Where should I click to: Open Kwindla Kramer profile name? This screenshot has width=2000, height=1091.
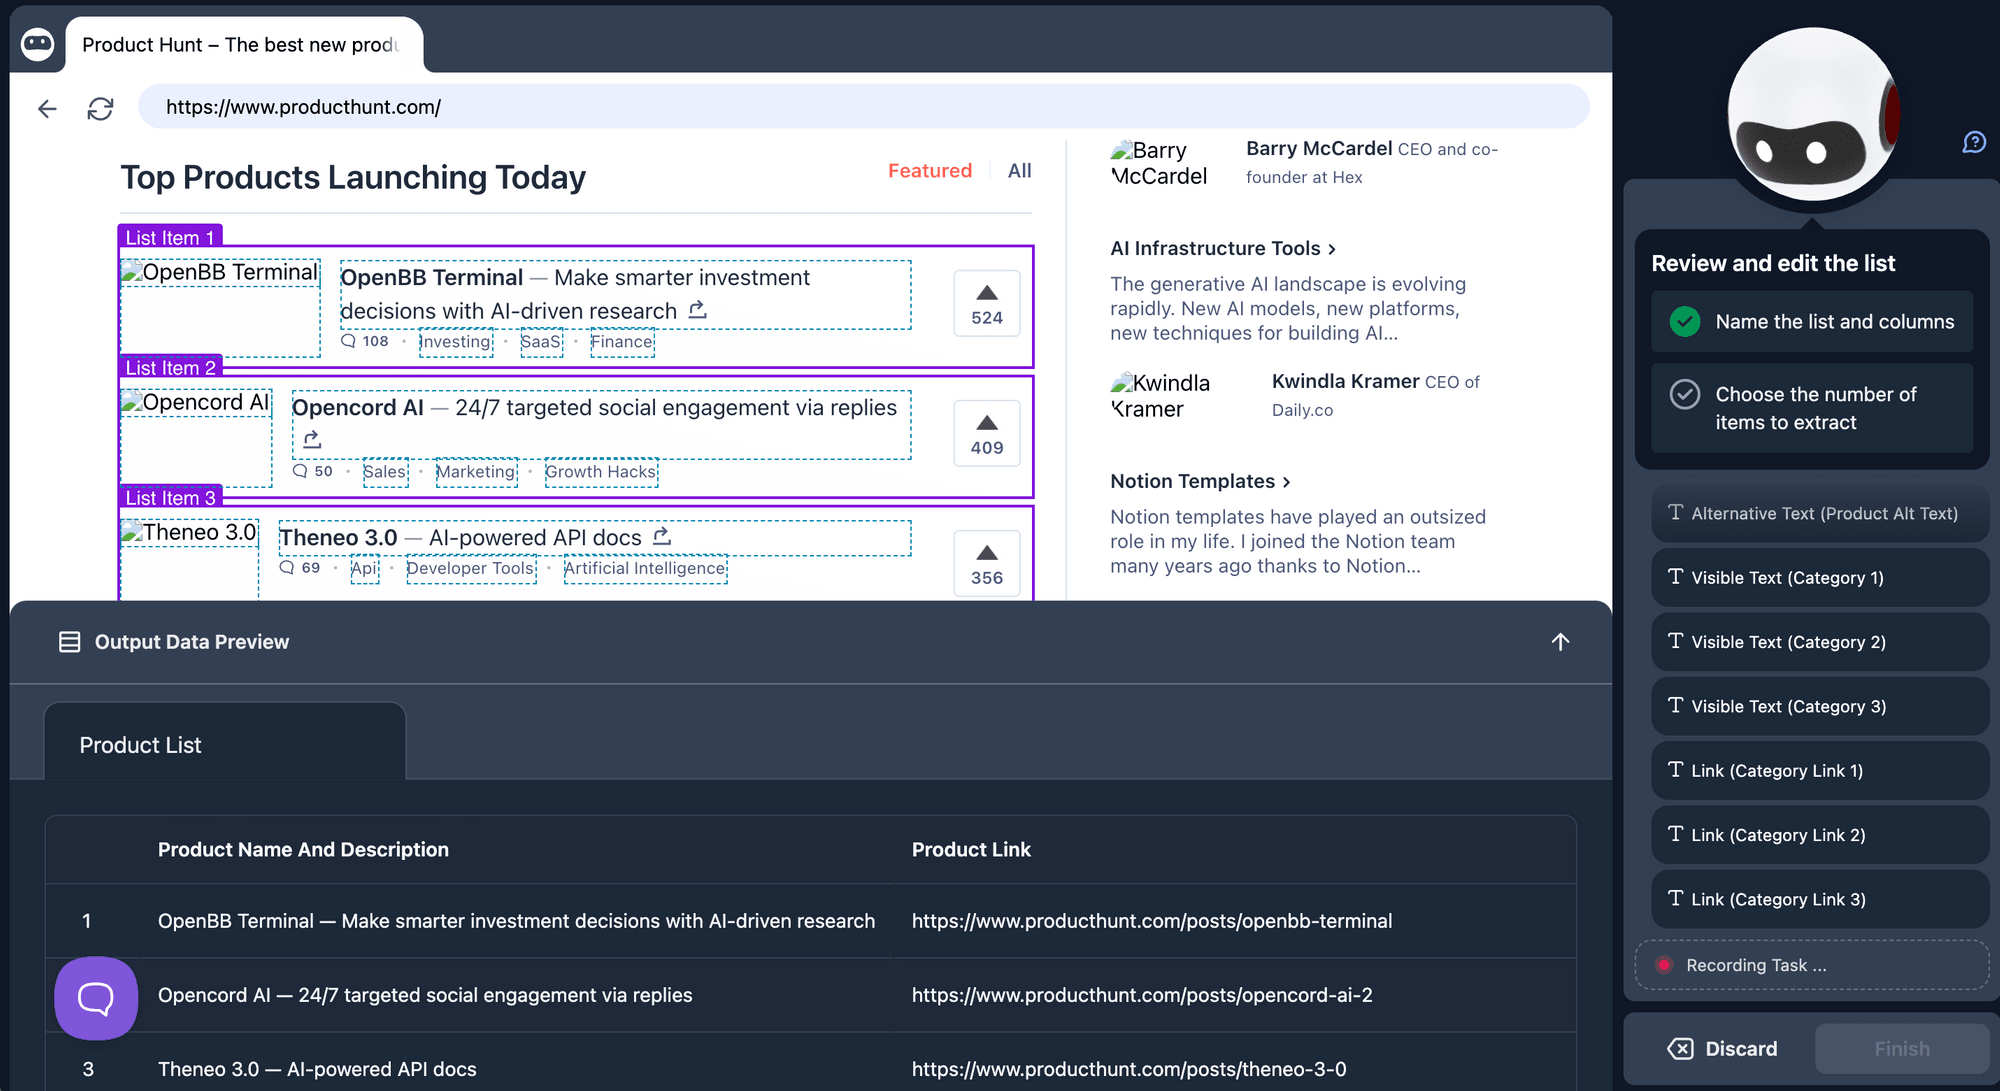[x=1345, y=381]
